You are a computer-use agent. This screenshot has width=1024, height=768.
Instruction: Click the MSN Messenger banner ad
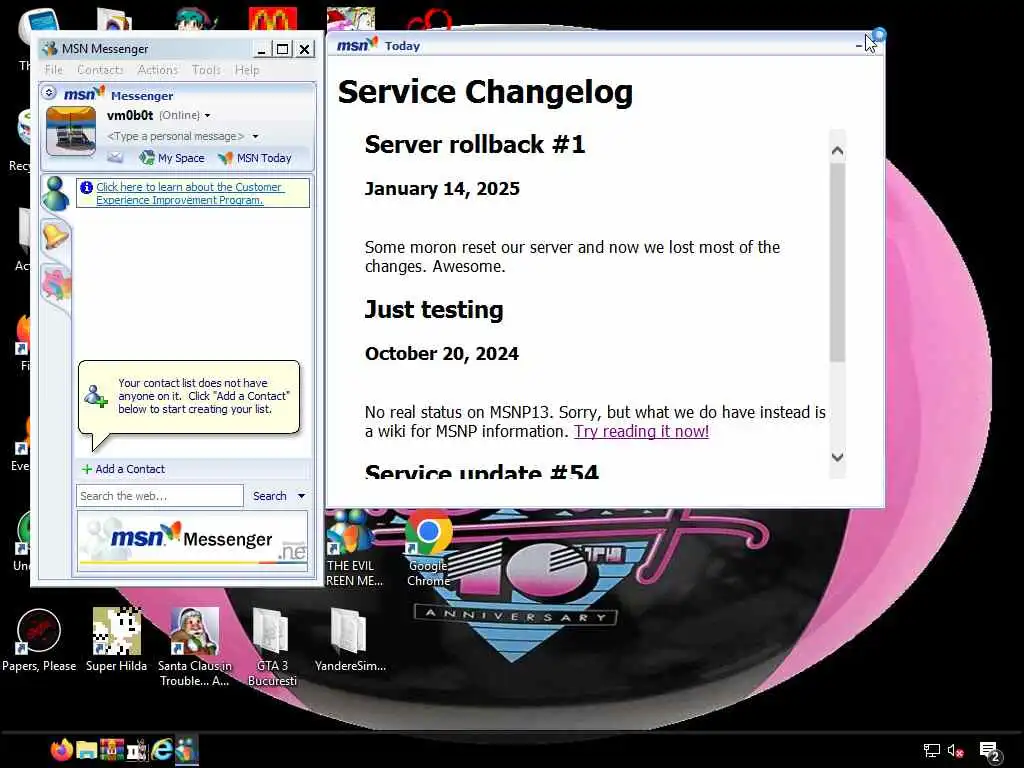tap(192, 541)
